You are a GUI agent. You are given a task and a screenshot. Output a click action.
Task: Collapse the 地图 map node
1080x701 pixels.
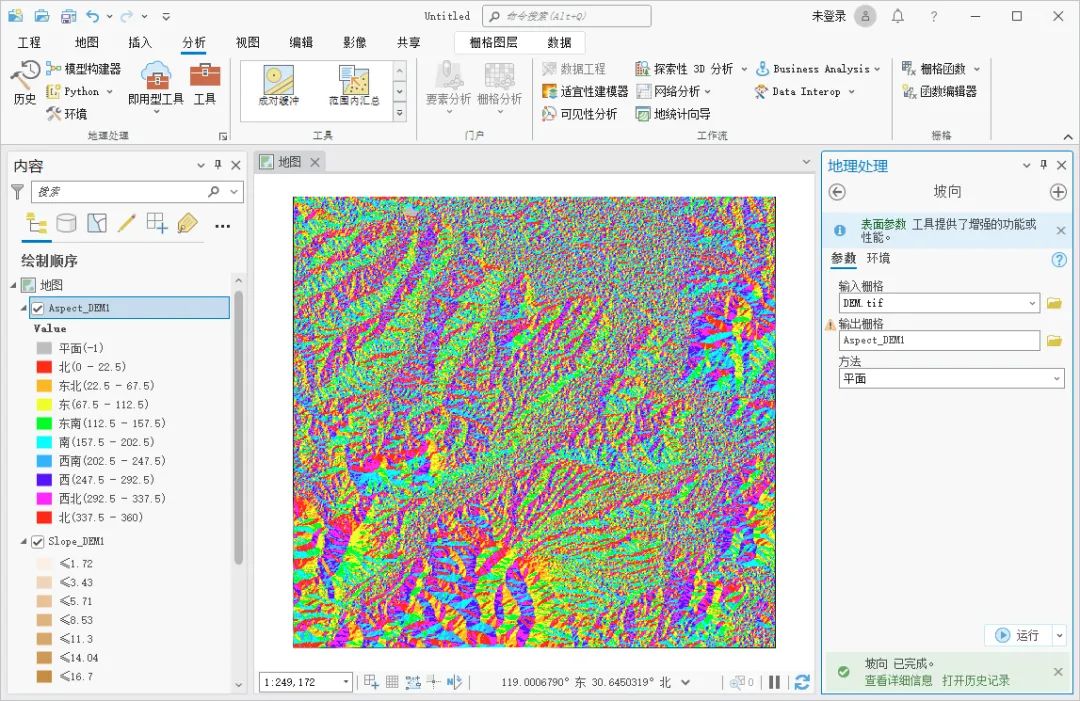14,284
